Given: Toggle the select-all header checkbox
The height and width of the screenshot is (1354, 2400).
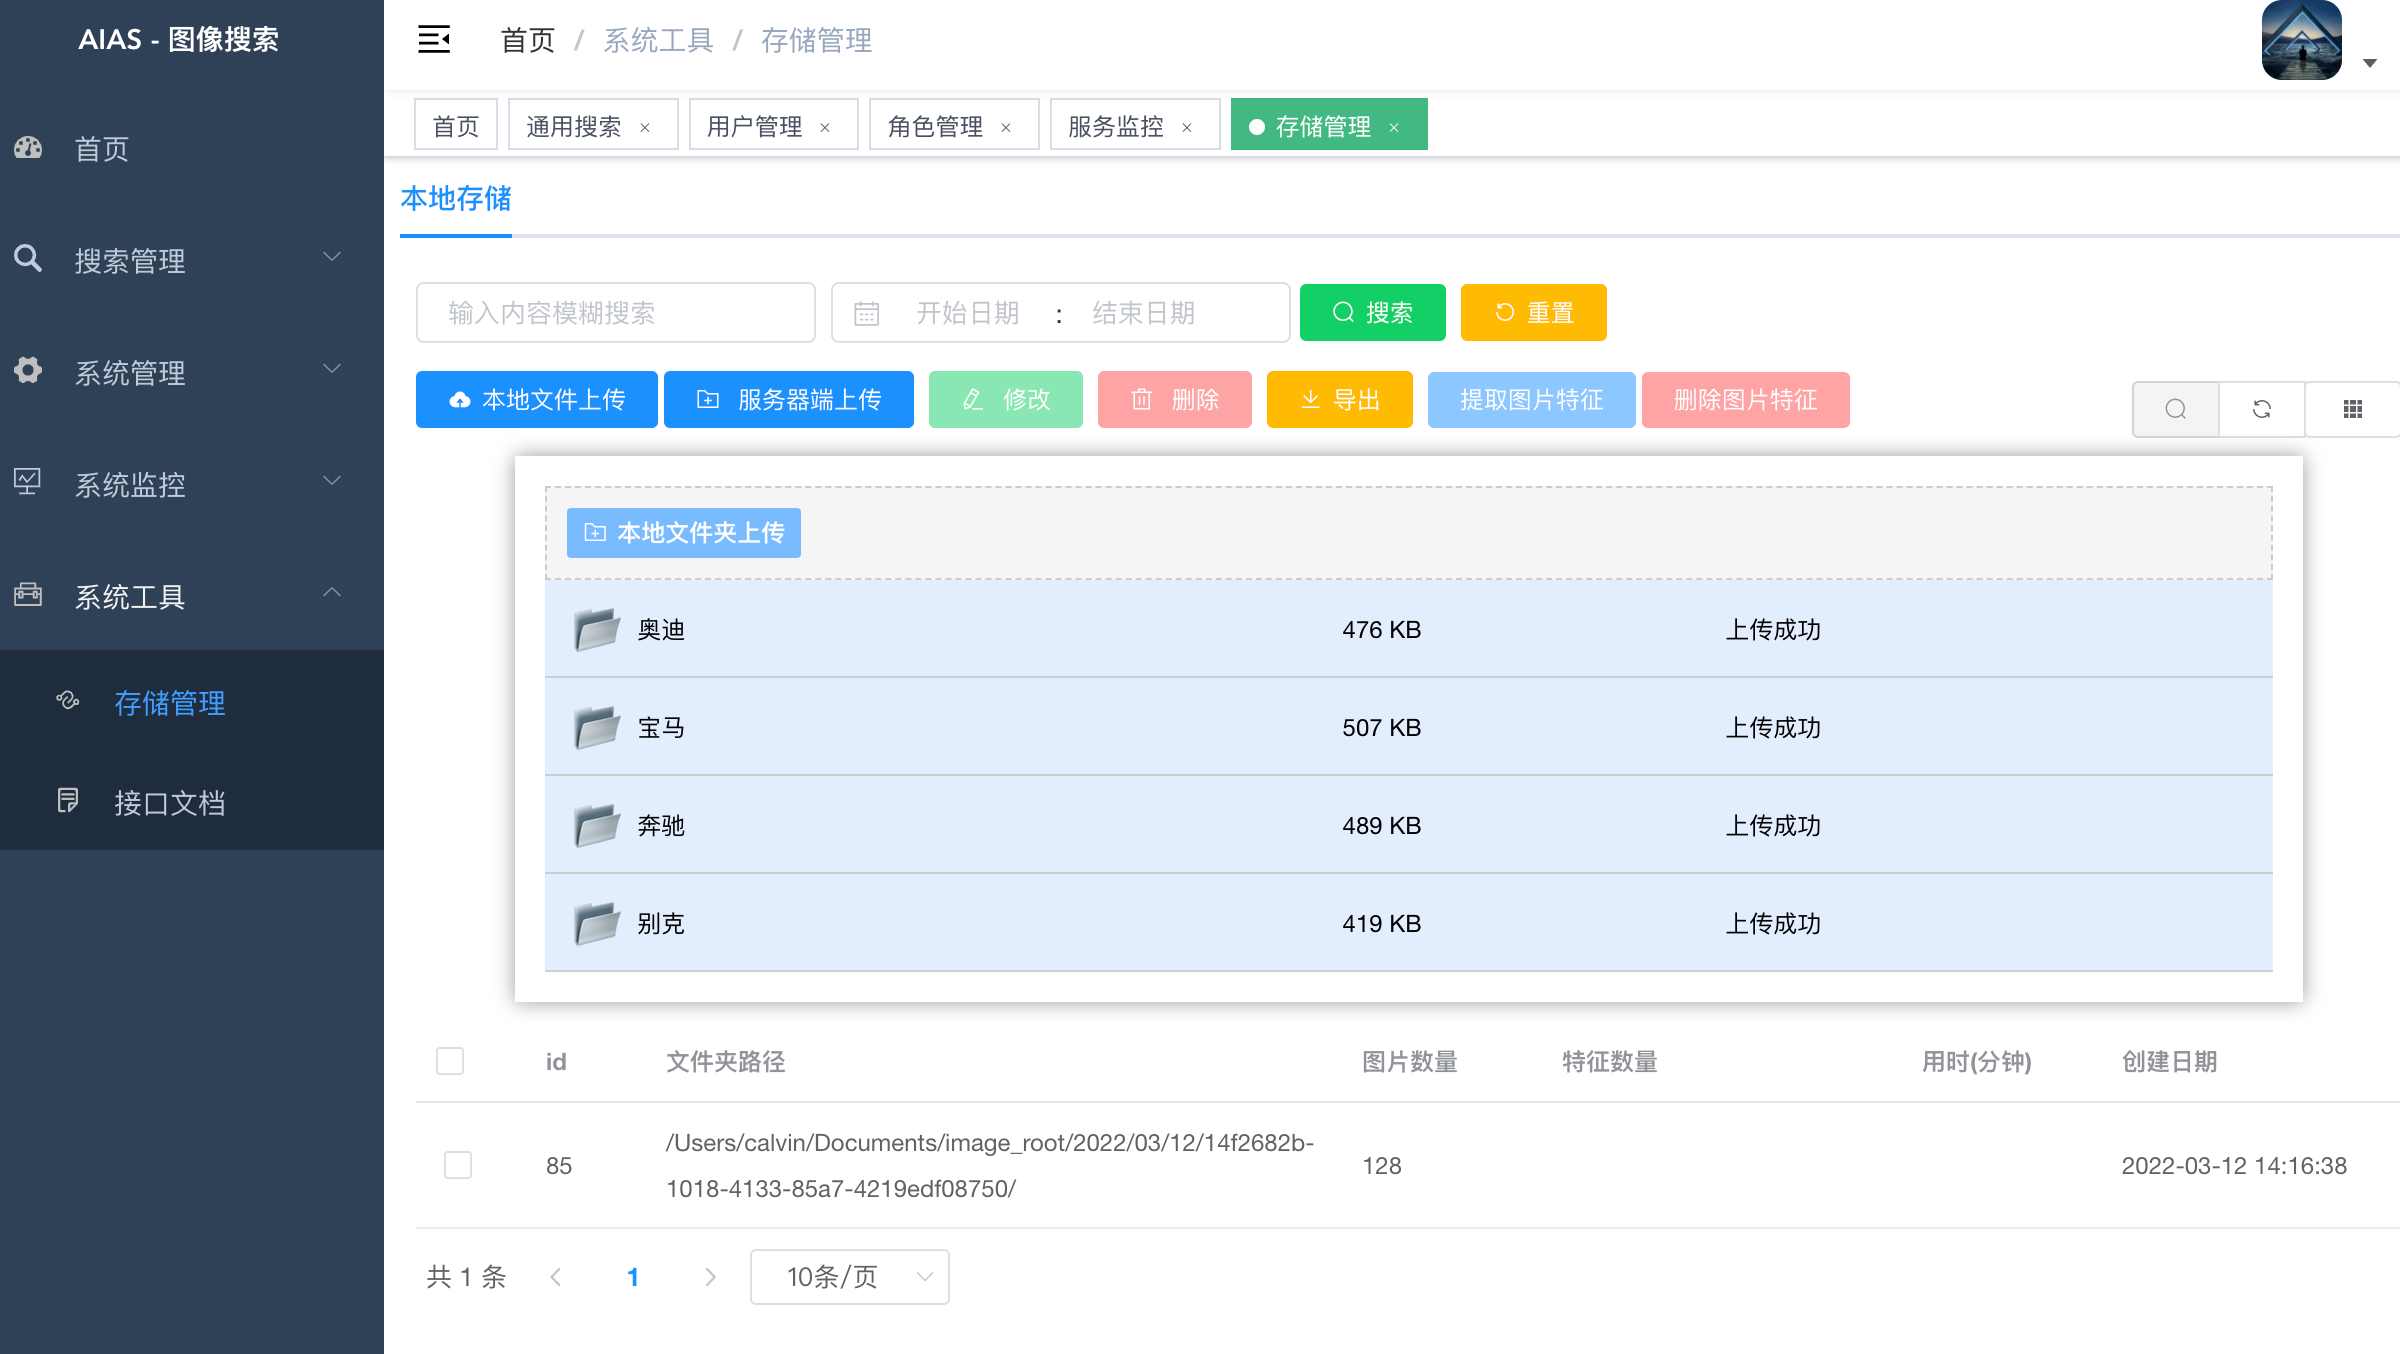Looking at the screenshot, I should [x=450, y=1061].
